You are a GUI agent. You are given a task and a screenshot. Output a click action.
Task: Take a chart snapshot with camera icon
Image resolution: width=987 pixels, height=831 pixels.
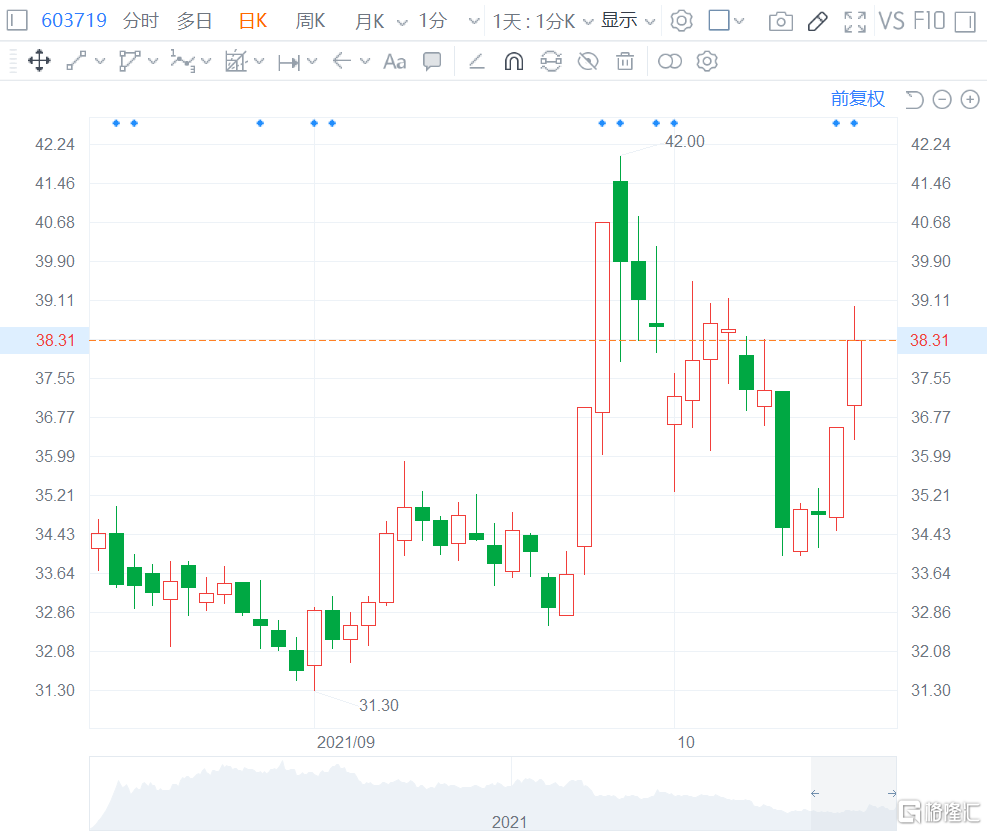[x=781, y=22]
